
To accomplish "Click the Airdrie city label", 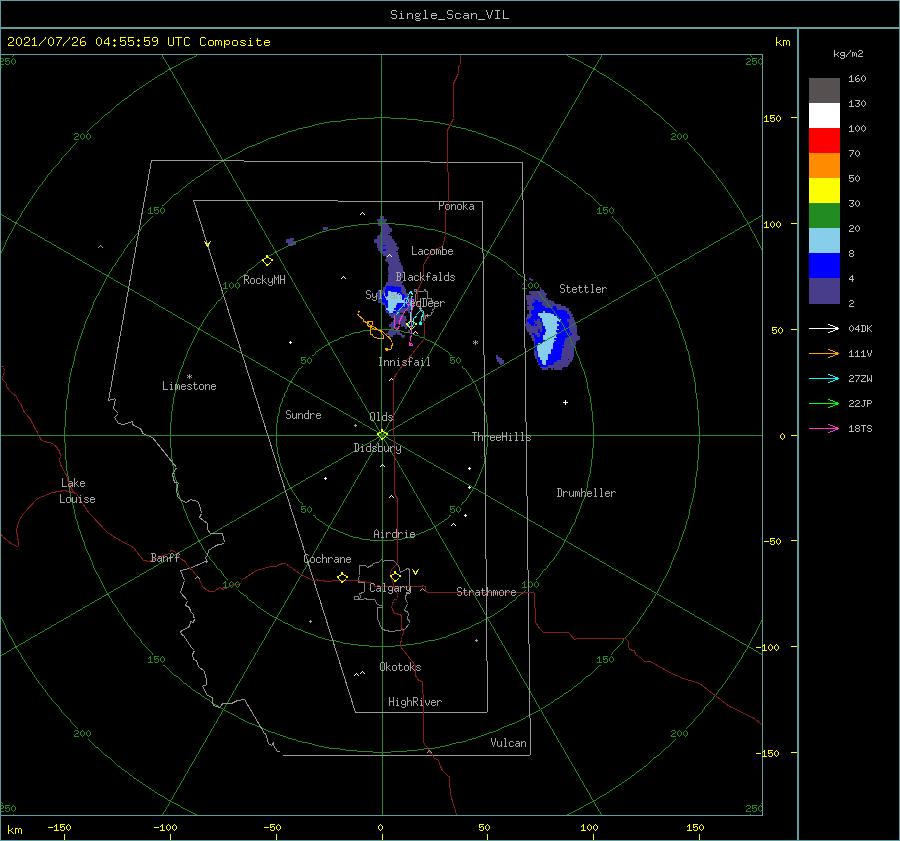I will [x=394, y=534].
